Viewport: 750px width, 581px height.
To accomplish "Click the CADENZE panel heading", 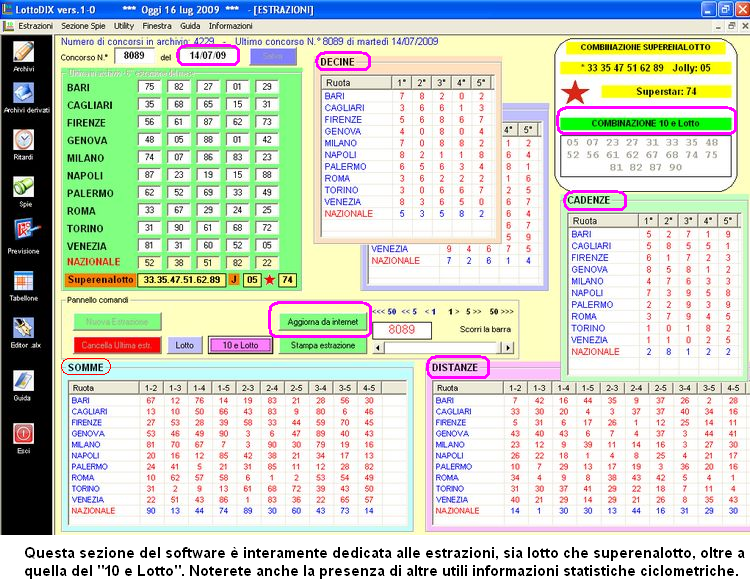I will click(589, 200).
